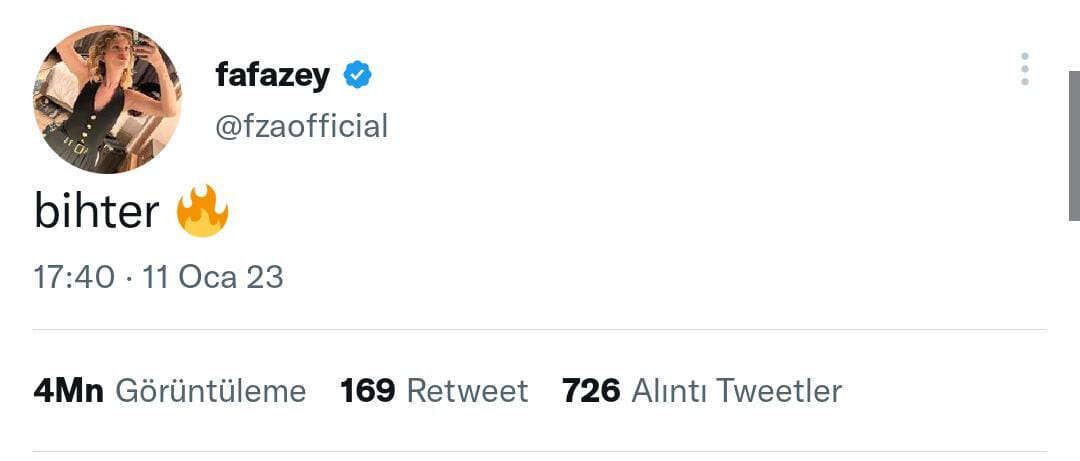Click the "169" retweet count
Screen dimensions: 1080x461
click(367, 390)
